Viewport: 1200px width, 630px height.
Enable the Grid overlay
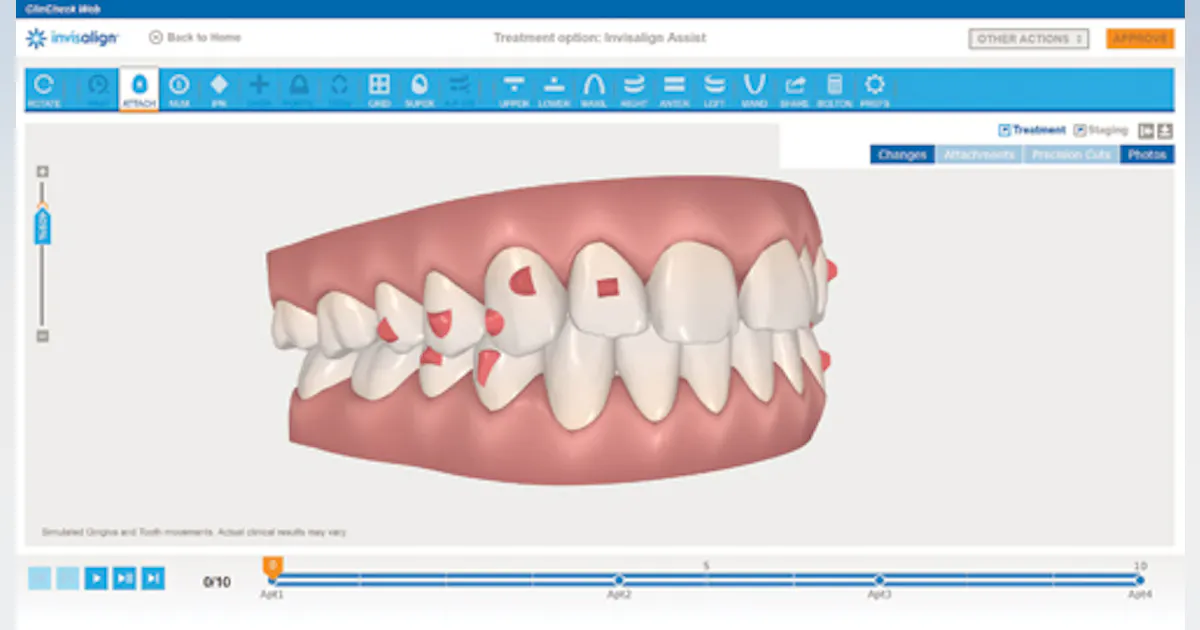(379, 89)
